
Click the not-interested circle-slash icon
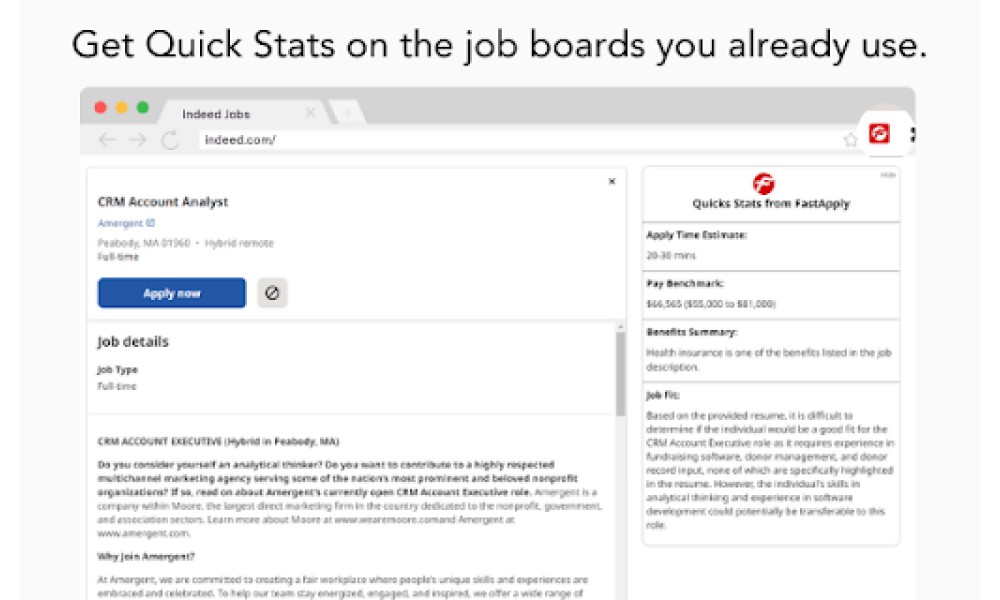[x=272, y=293]
